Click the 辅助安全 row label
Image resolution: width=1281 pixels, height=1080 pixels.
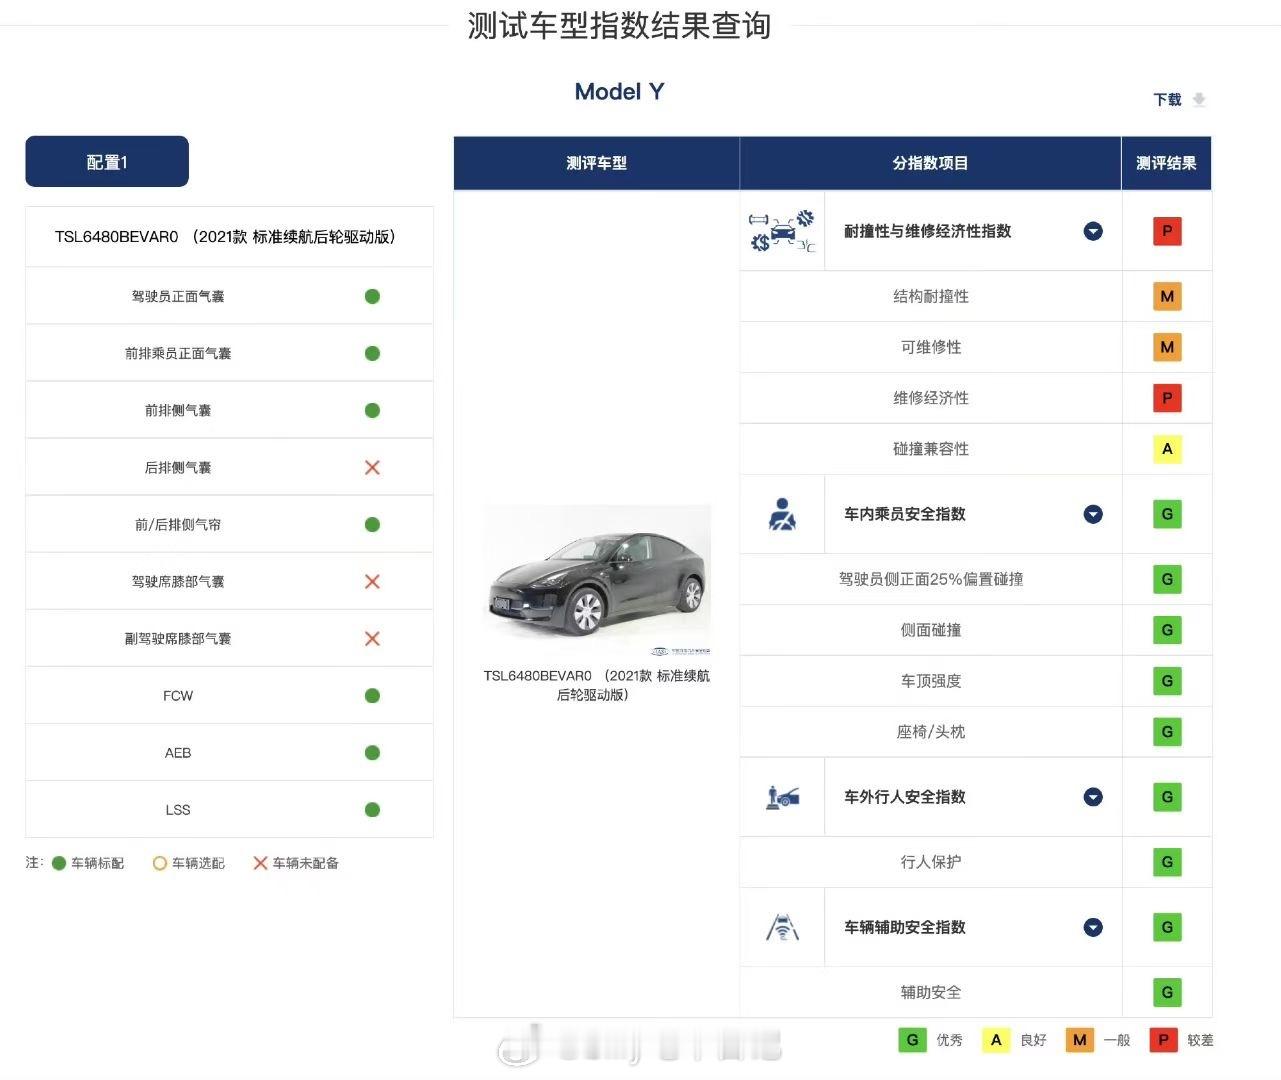pos(931,992)
